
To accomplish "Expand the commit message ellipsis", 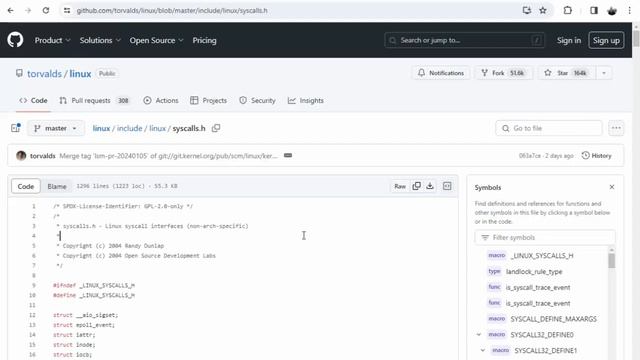I will [288, 156].
